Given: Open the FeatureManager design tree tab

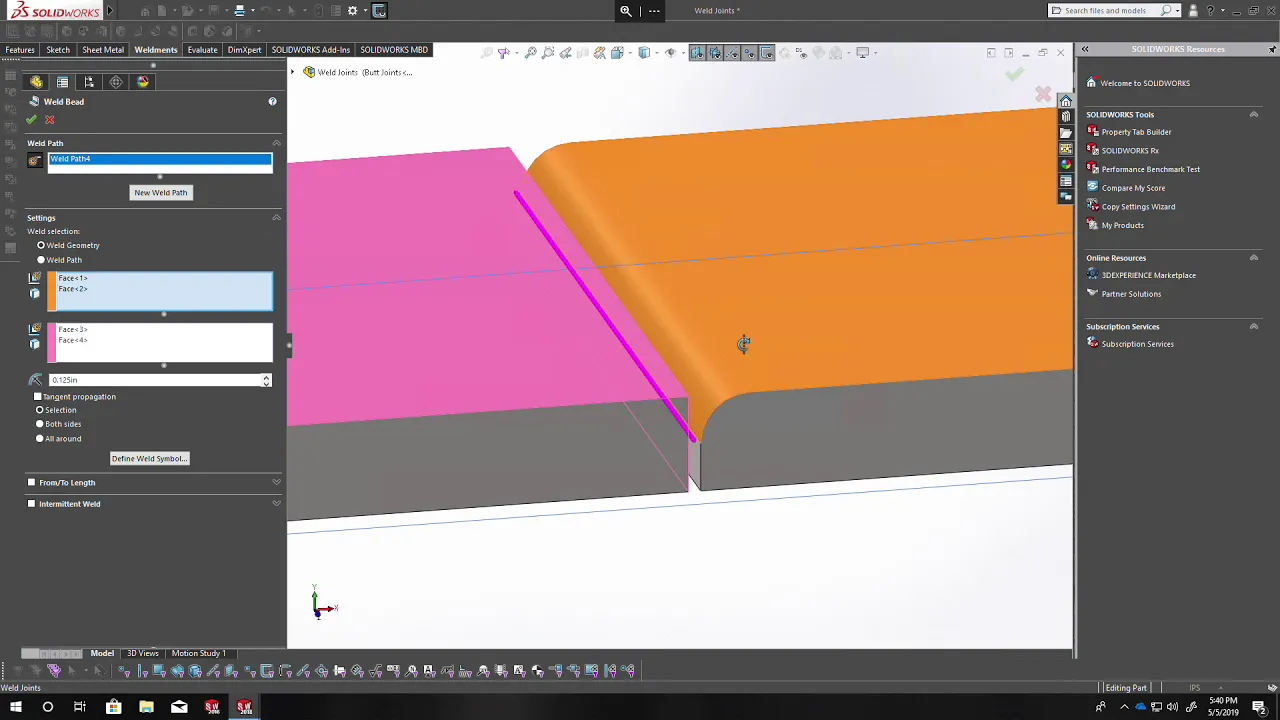Looking at the screenshot, I should pyautogui.click(x=36, y=82).
